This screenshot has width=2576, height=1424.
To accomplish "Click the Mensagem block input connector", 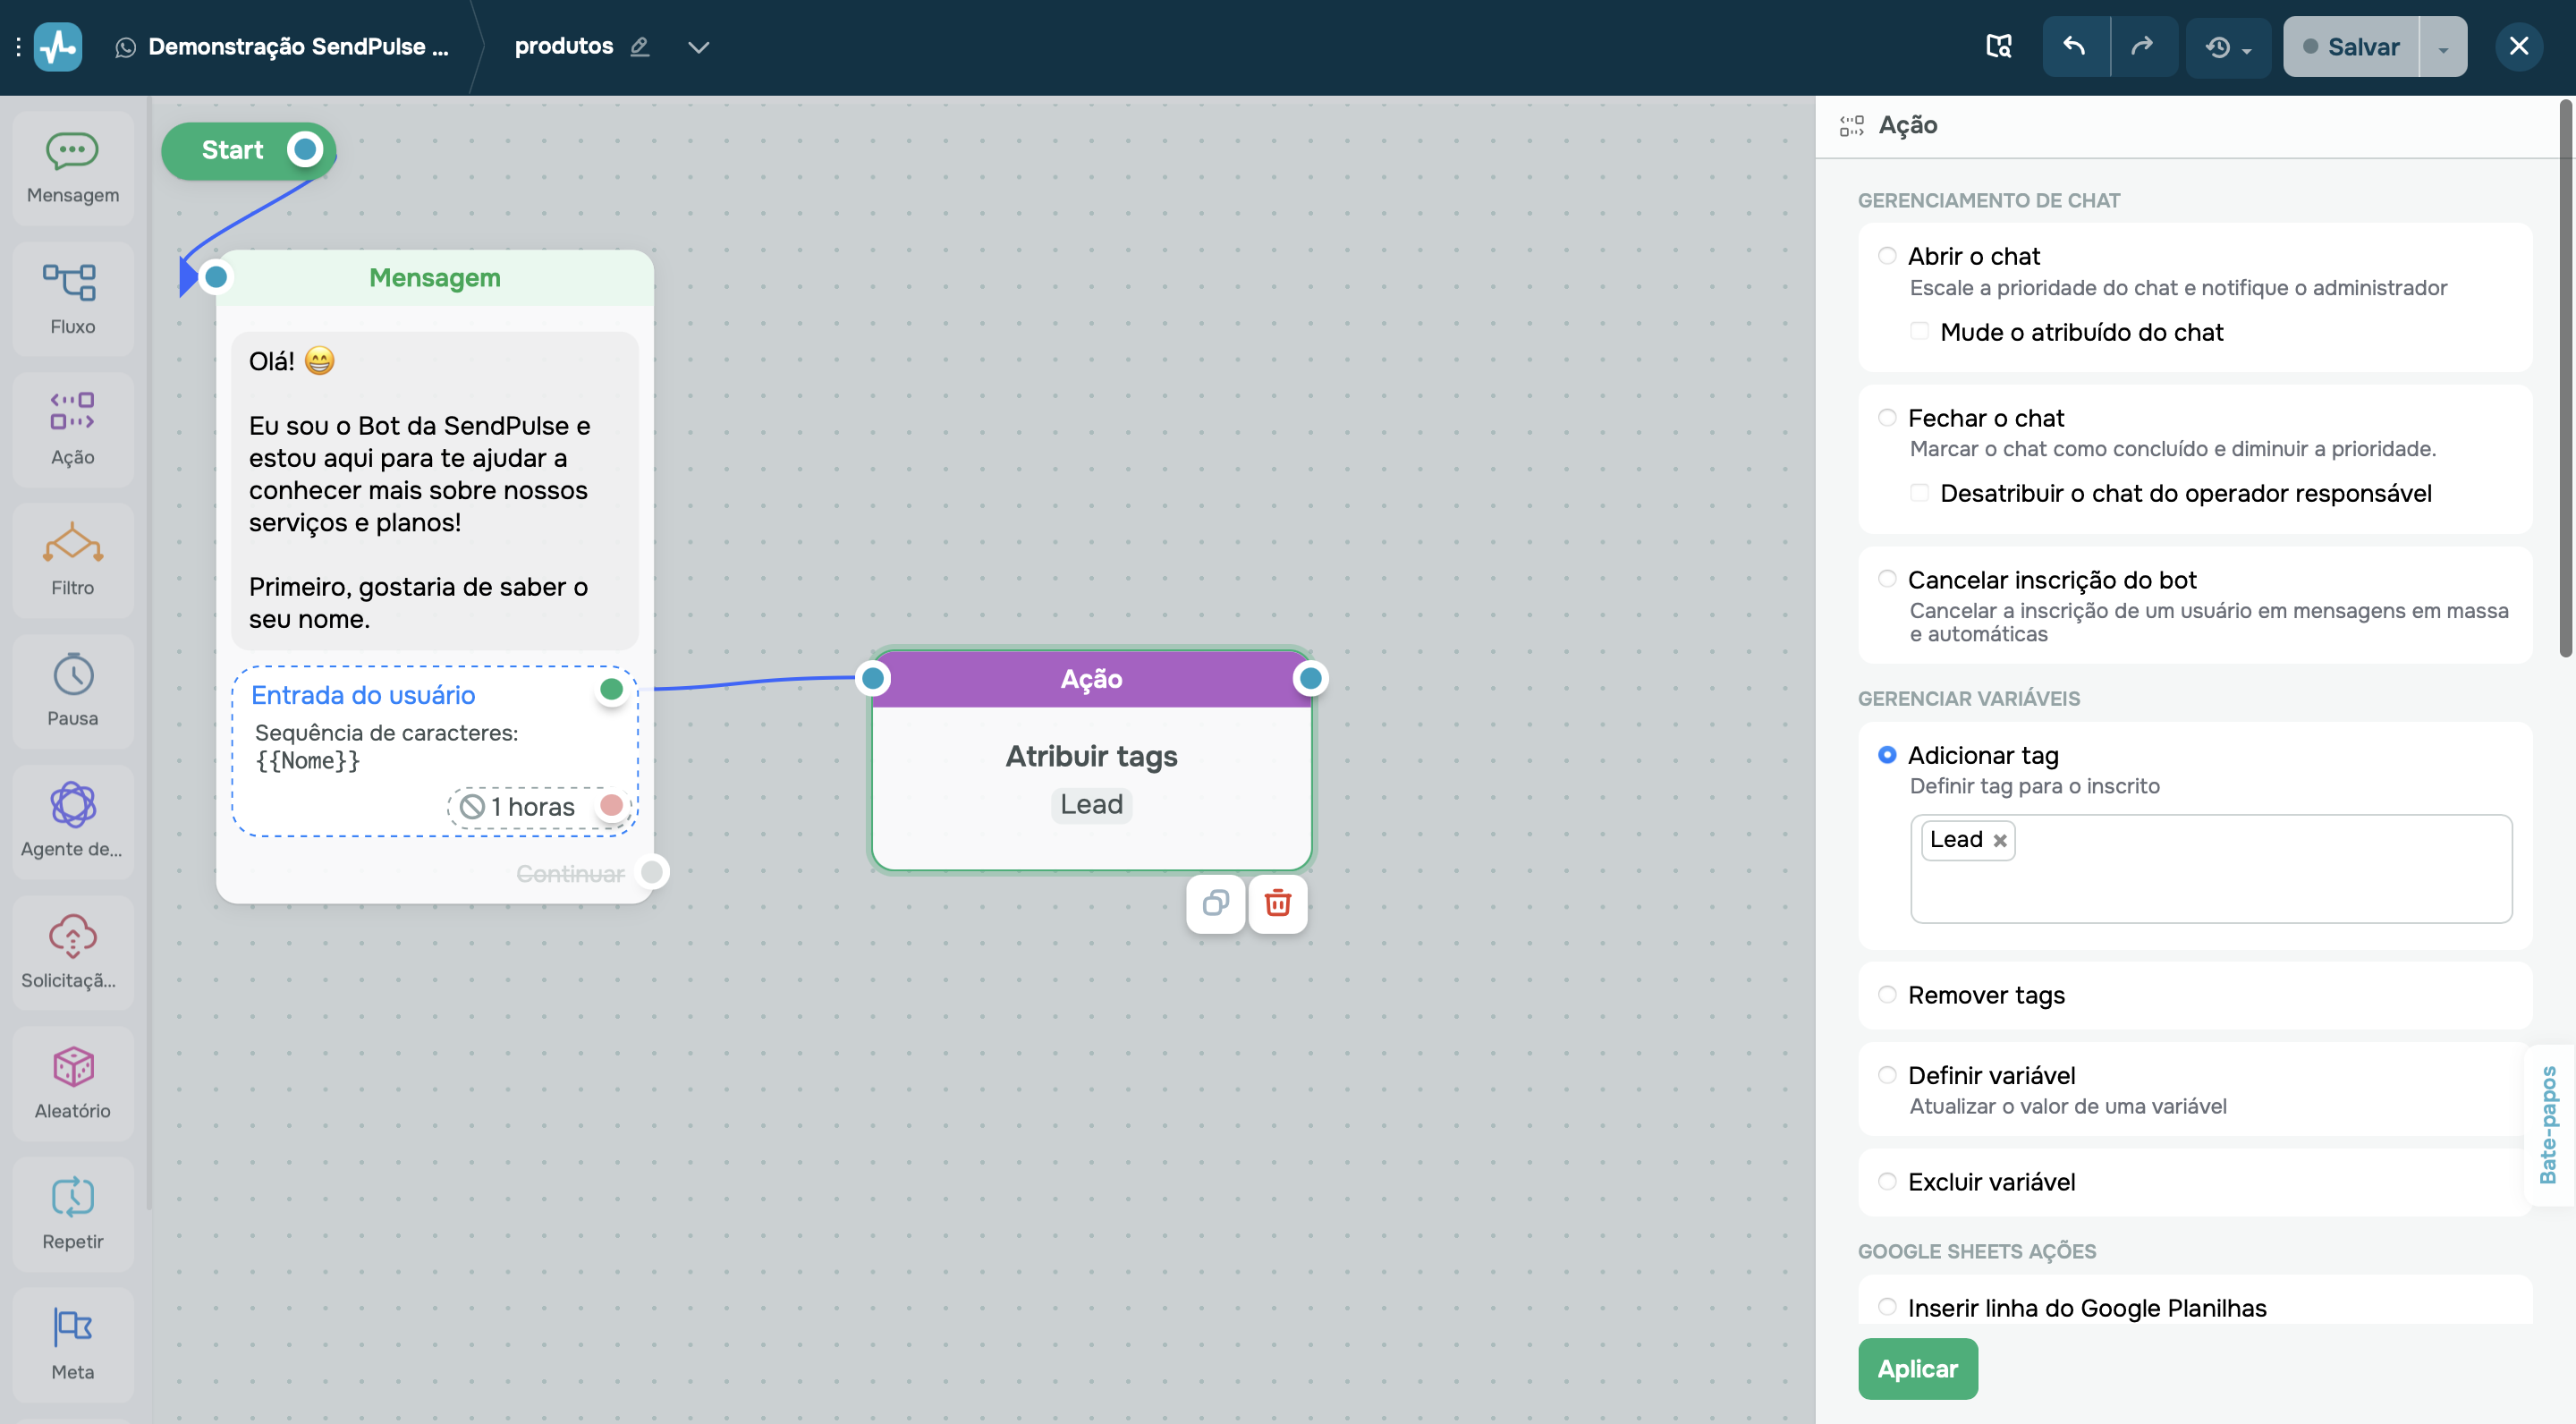I will (216, 277).
